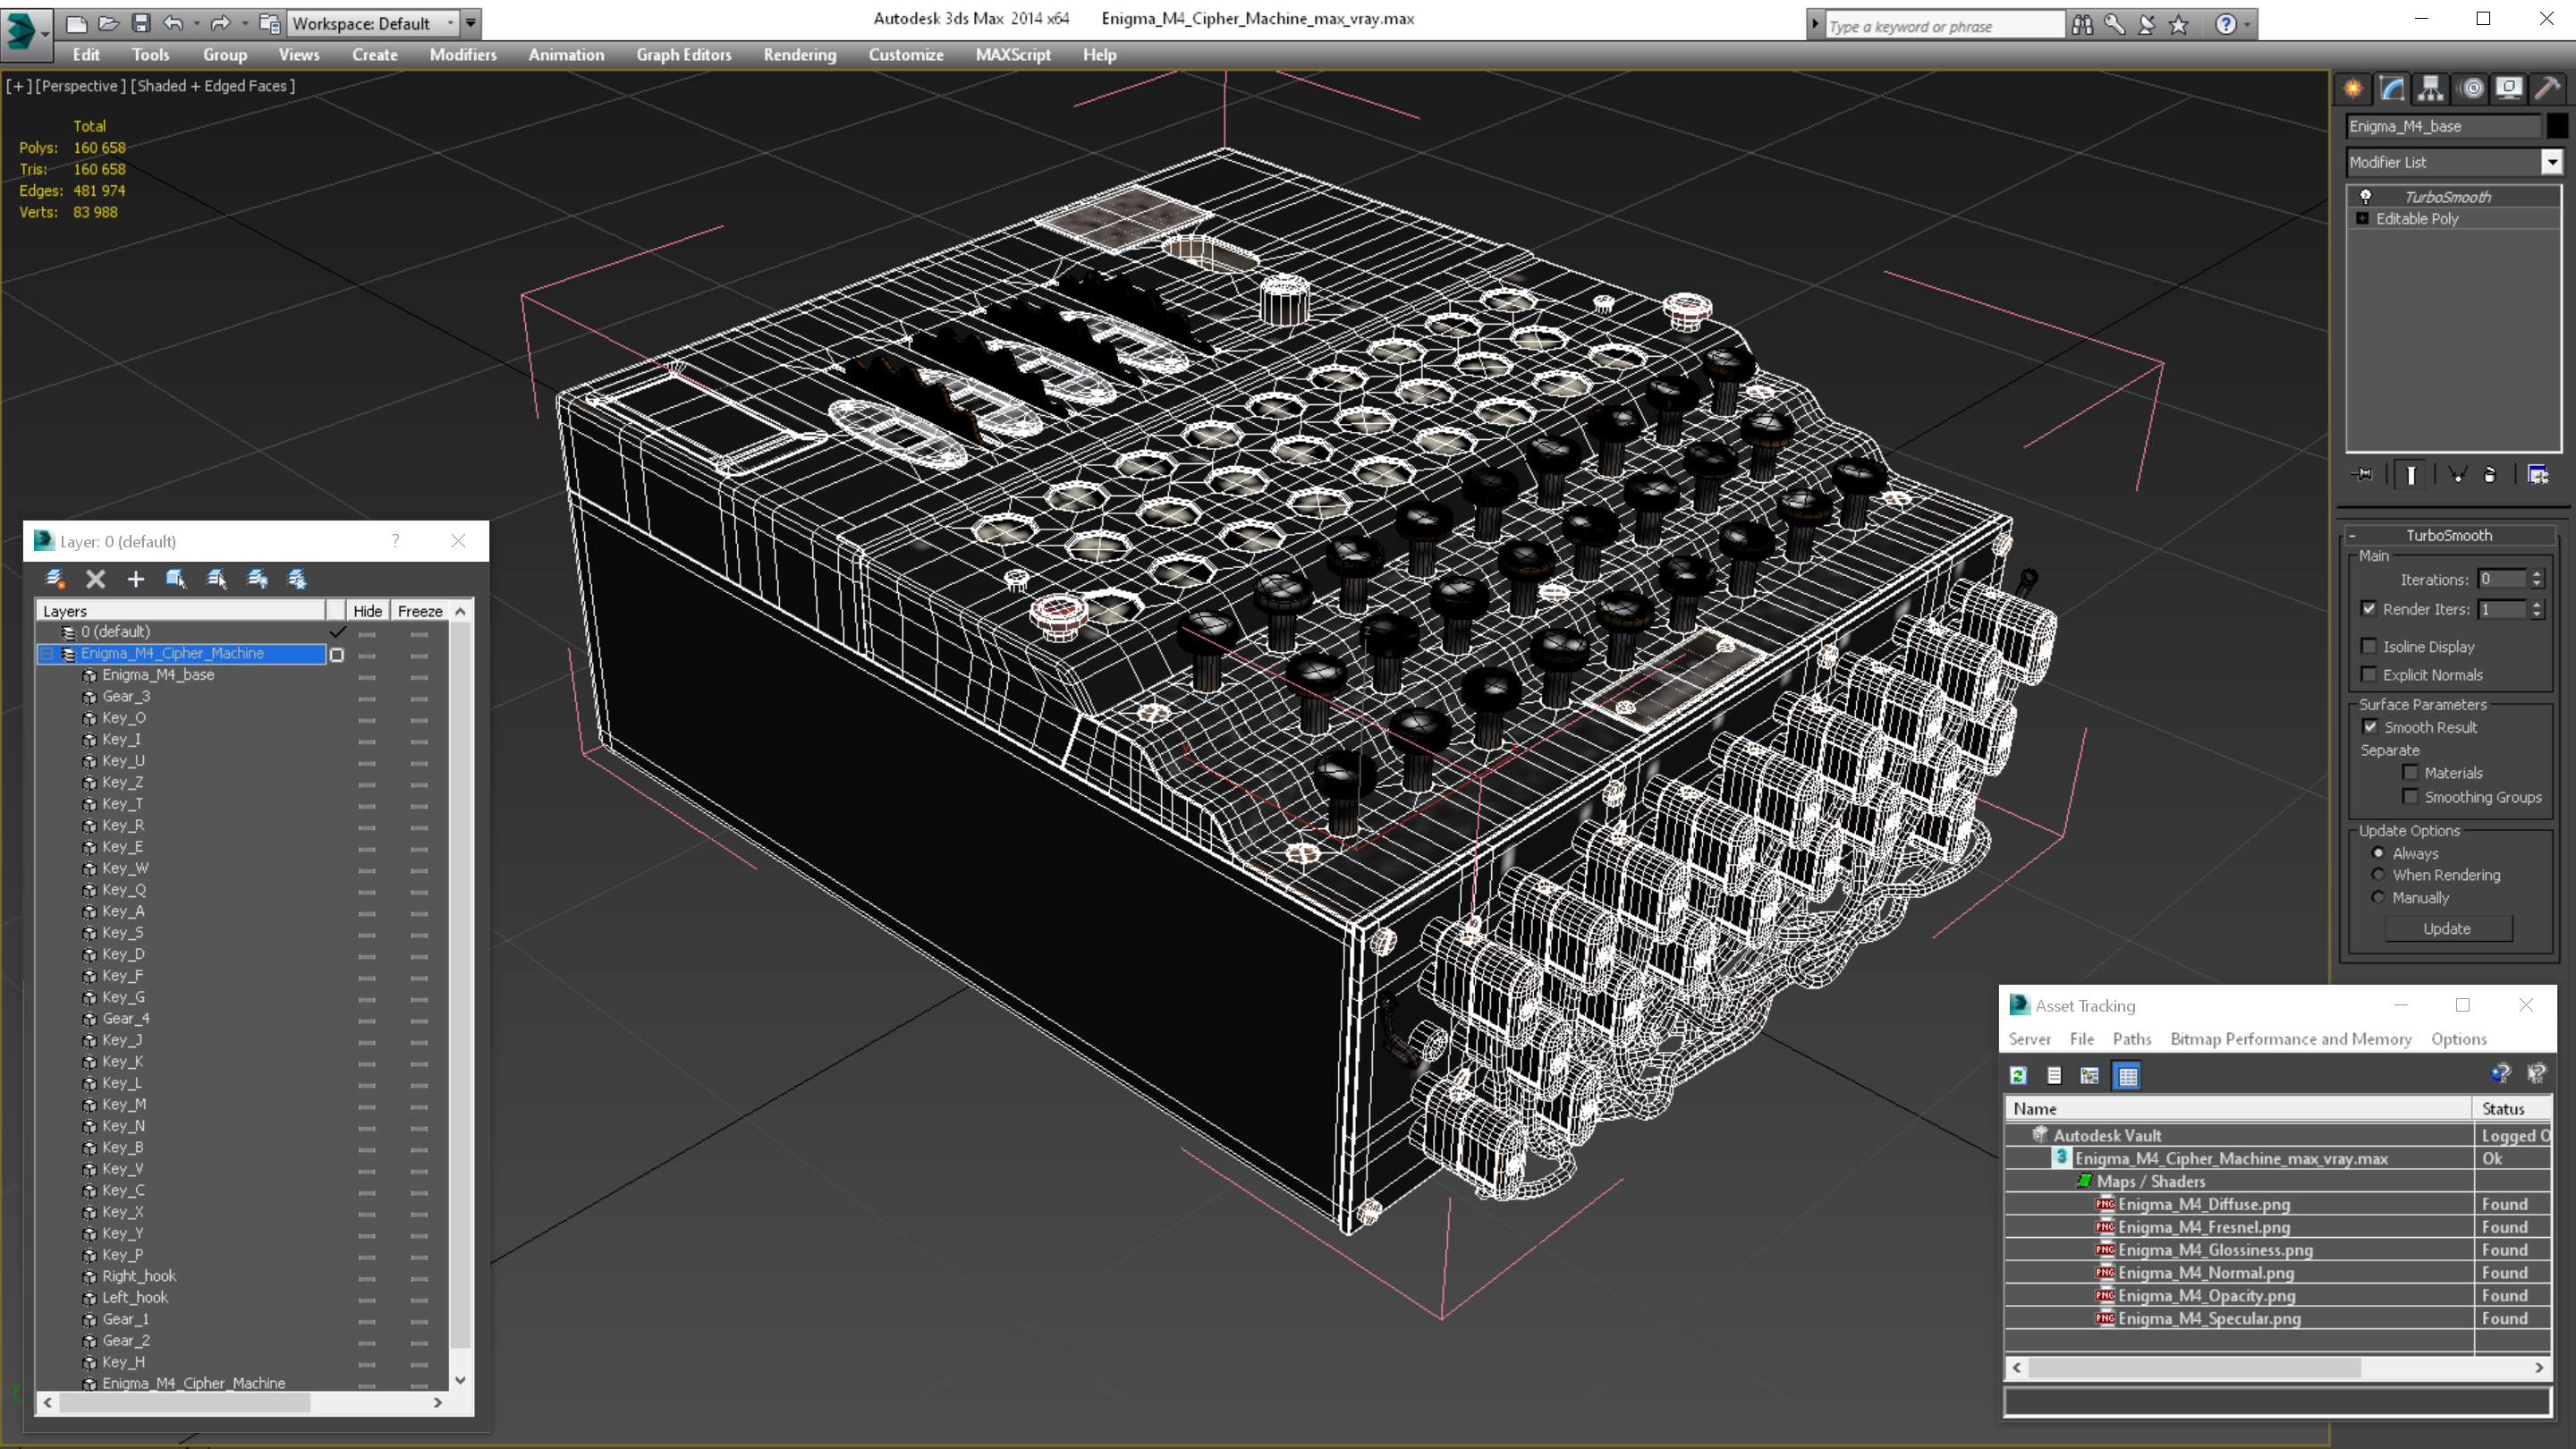The image size is (2576, 1449).
Task: Collapse Enigma_M4_Cipher_Machine layer tree
Action: click(46, 653)
